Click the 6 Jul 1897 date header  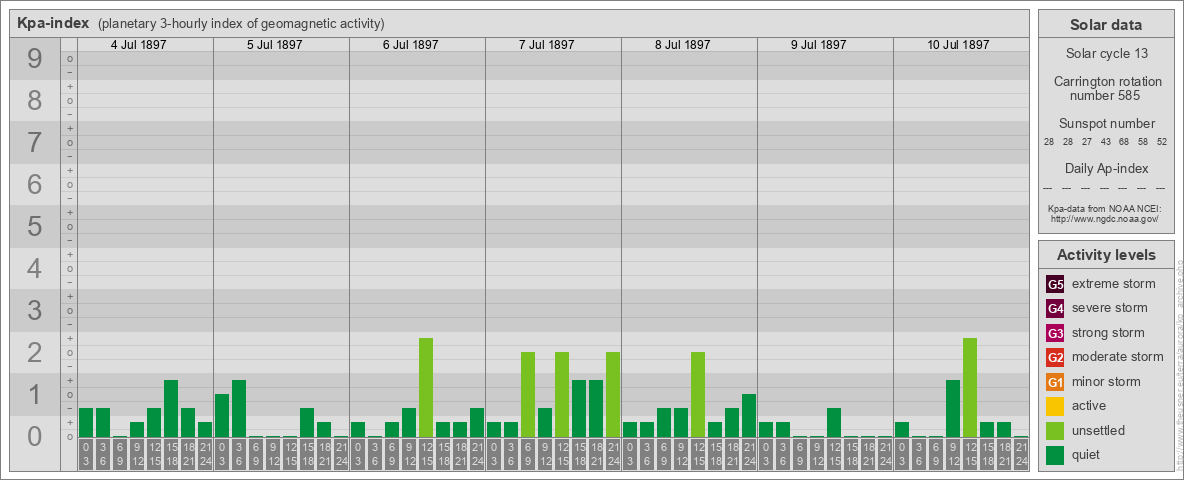[x=411, y=45]
